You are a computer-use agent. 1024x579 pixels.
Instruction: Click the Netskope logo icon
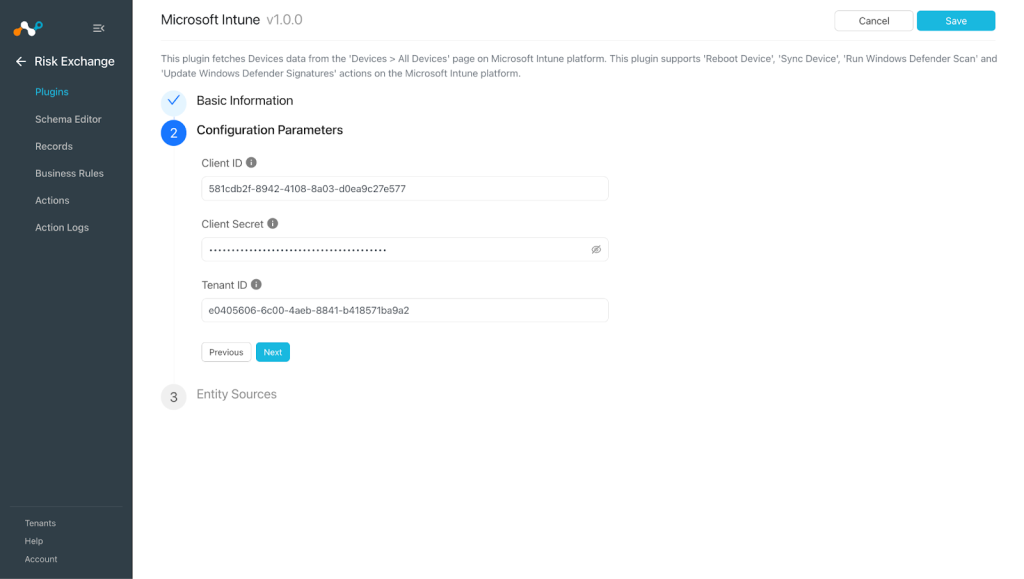[x=28, y=28]
